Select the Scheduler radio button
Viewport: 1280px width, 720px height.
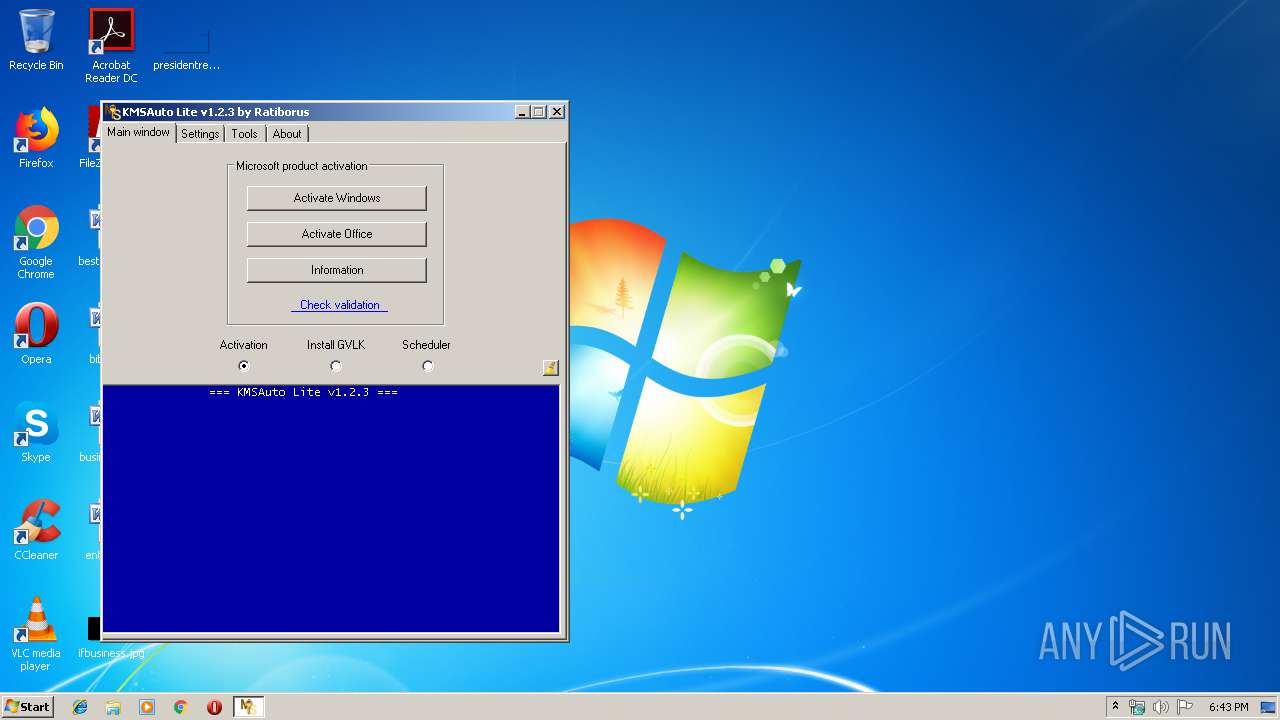(x=428, y=366)
